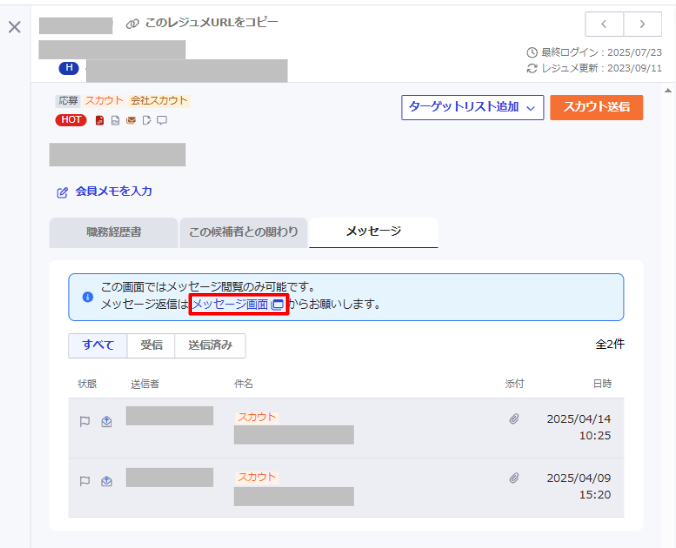Image resolution: width=676 pixels, height=548 pixels.
Task: Select the 受信 filter
Action: coord(151,345)
